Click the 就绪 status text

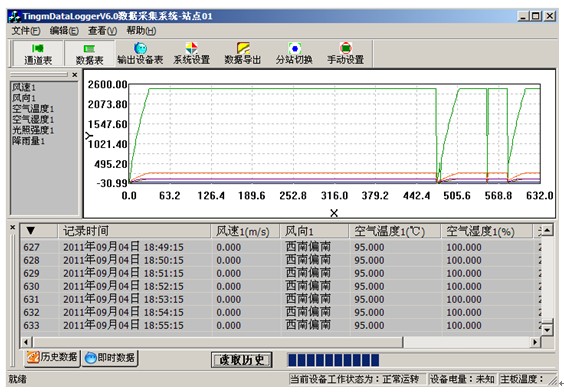point(17,379)
